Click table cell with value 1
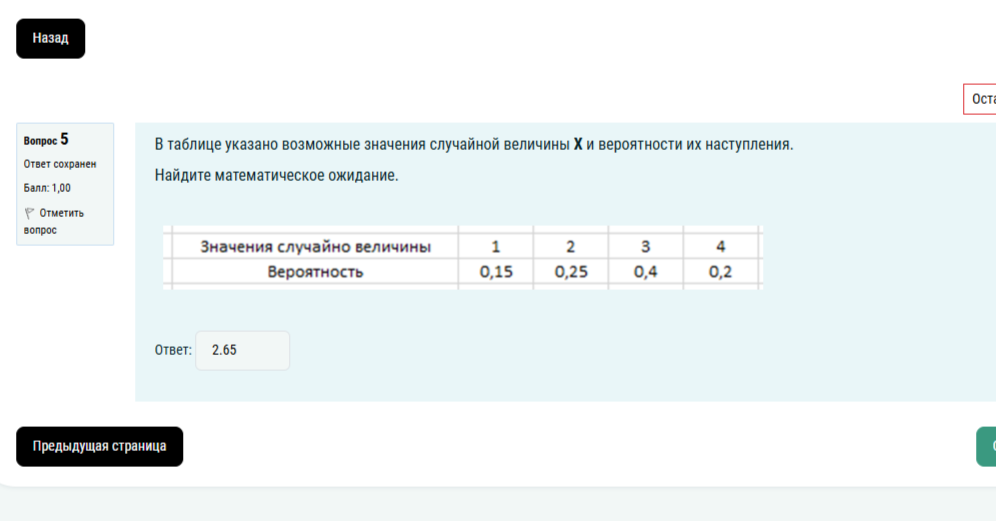996x521 pixels. pos(495,247)
